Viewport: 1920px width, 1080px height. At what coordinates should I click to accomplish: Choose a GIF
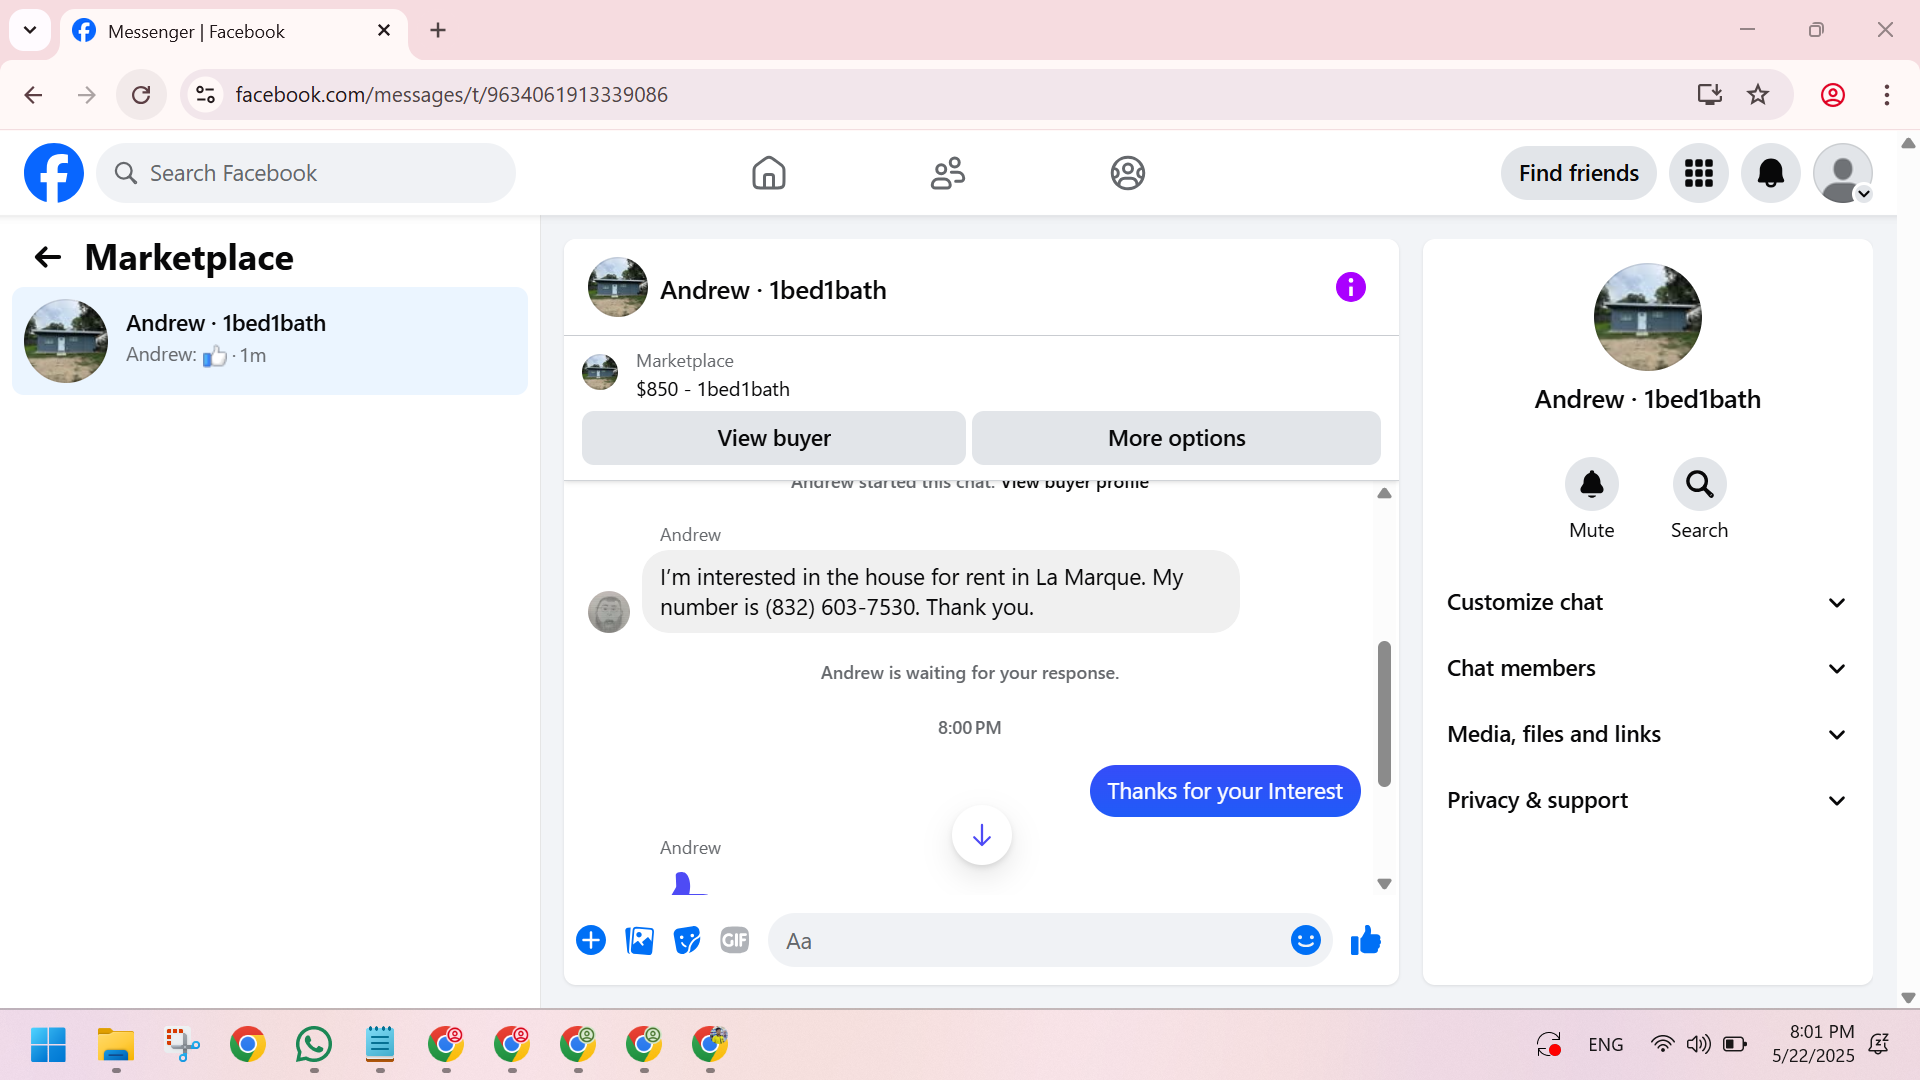(735, 940)
